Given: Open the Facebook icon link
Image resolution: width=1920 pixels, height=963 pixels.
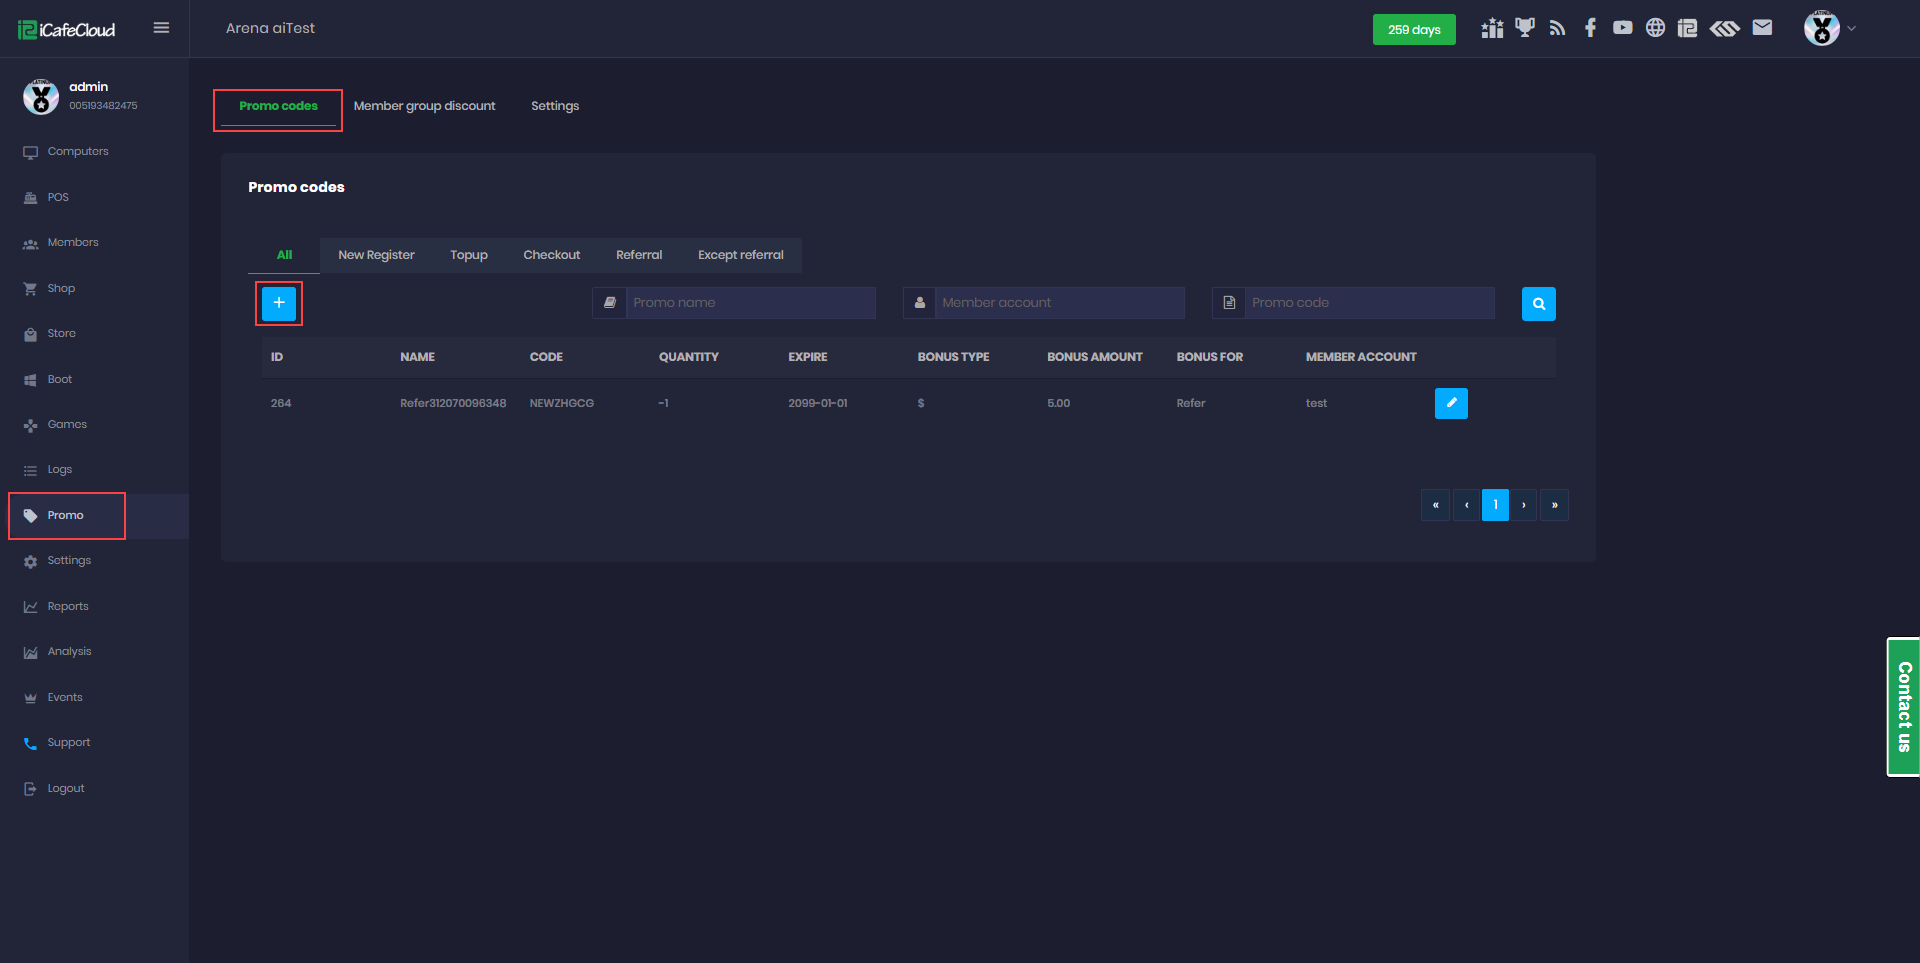Looking at the screenshot, I should 1590,28.
